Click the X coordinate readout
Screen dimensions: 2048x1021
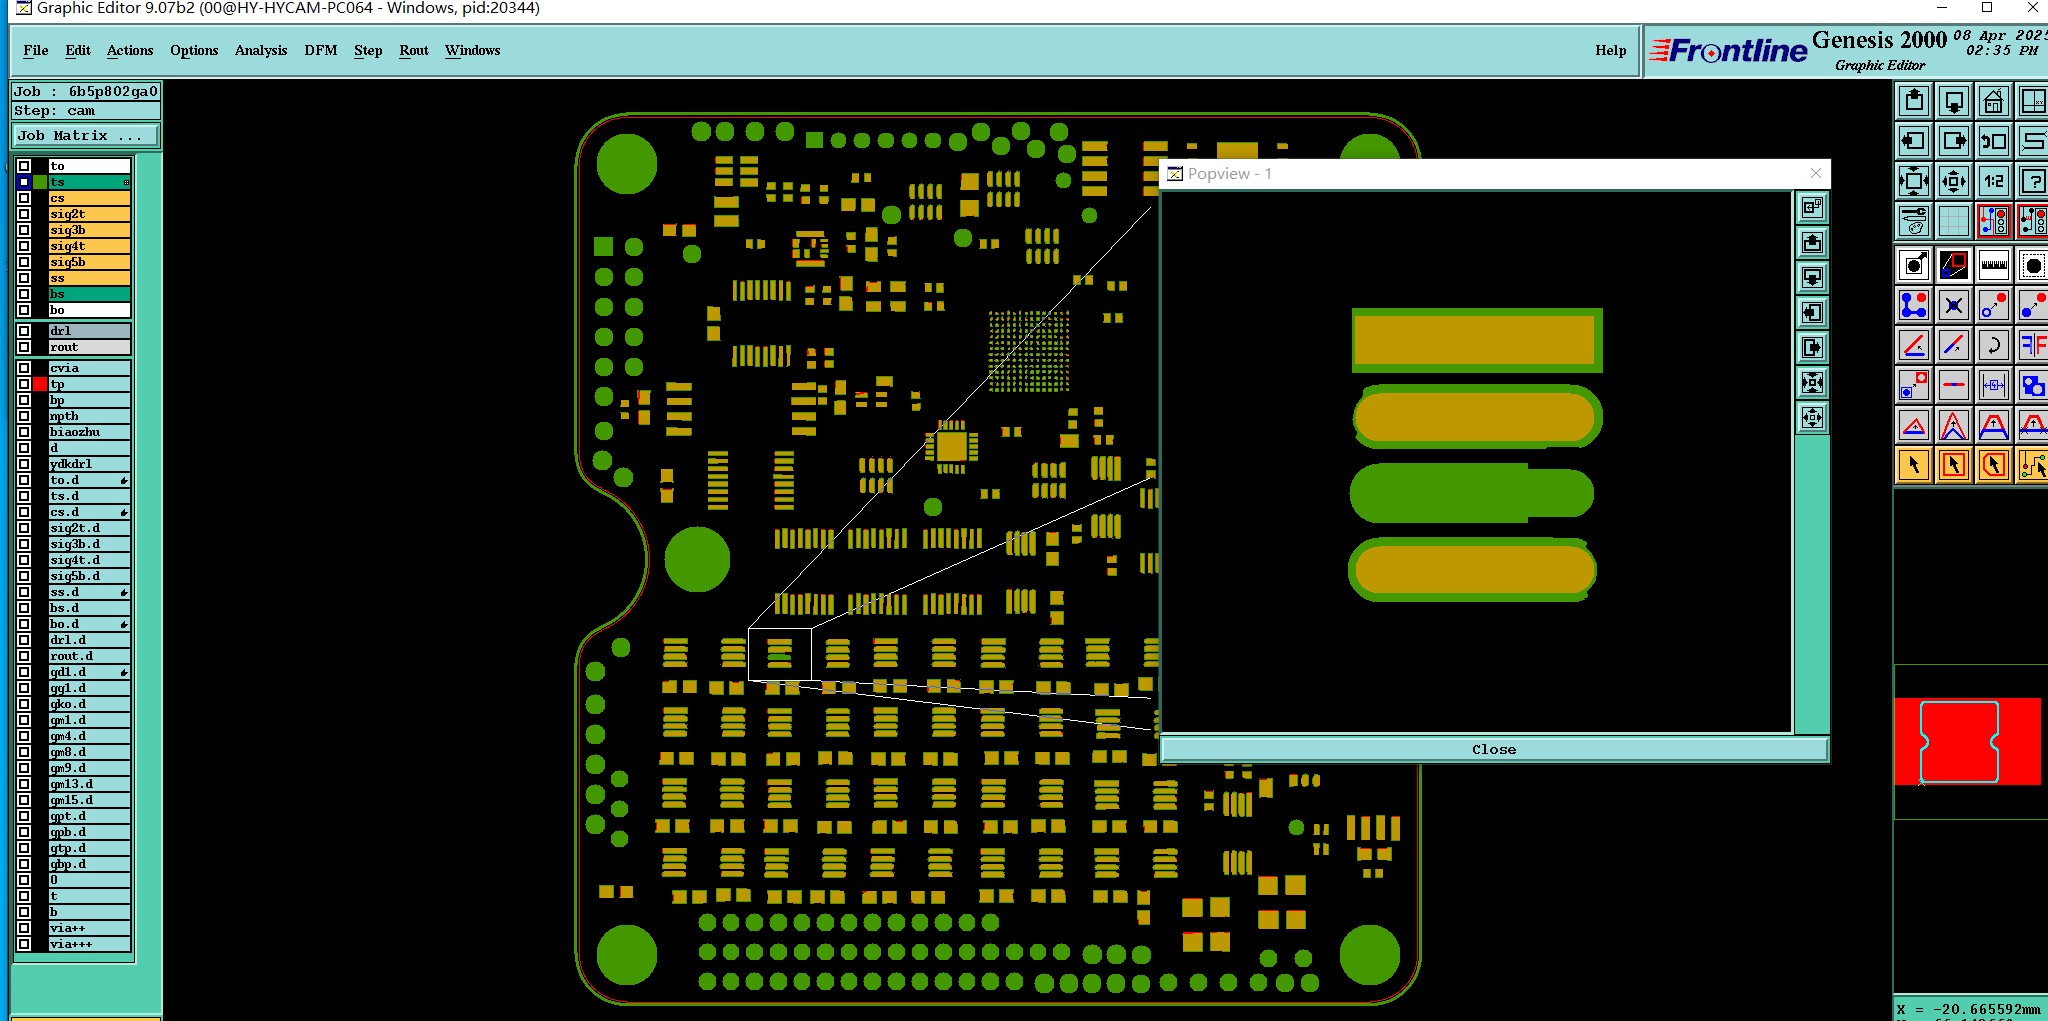pos(1969,1009)
